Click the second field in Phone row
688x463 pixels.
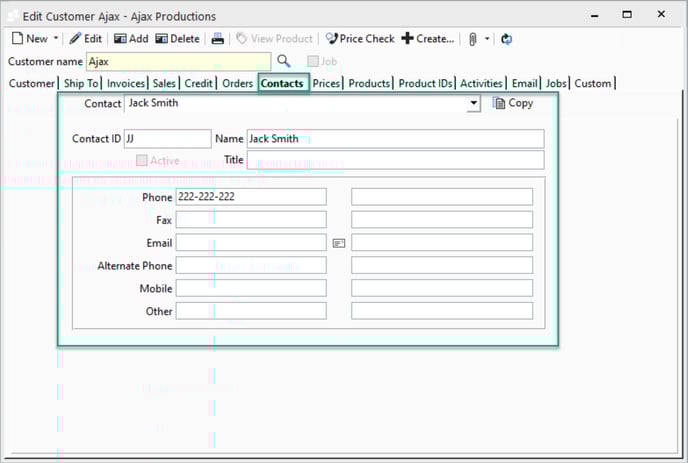tap(442, 197)
